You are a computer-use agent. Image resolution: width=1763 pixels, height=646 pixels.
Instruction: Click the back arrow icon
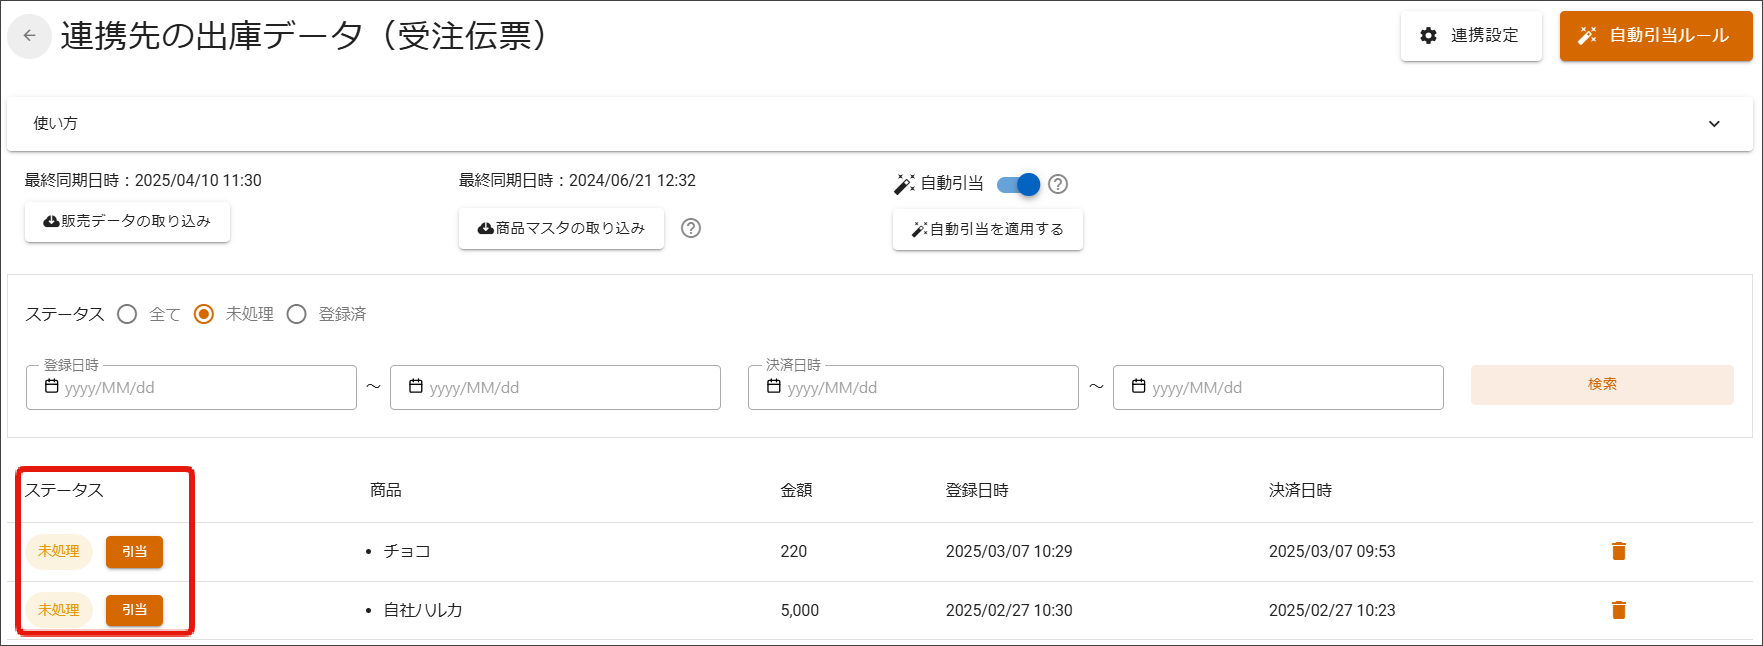click(30, 36)
